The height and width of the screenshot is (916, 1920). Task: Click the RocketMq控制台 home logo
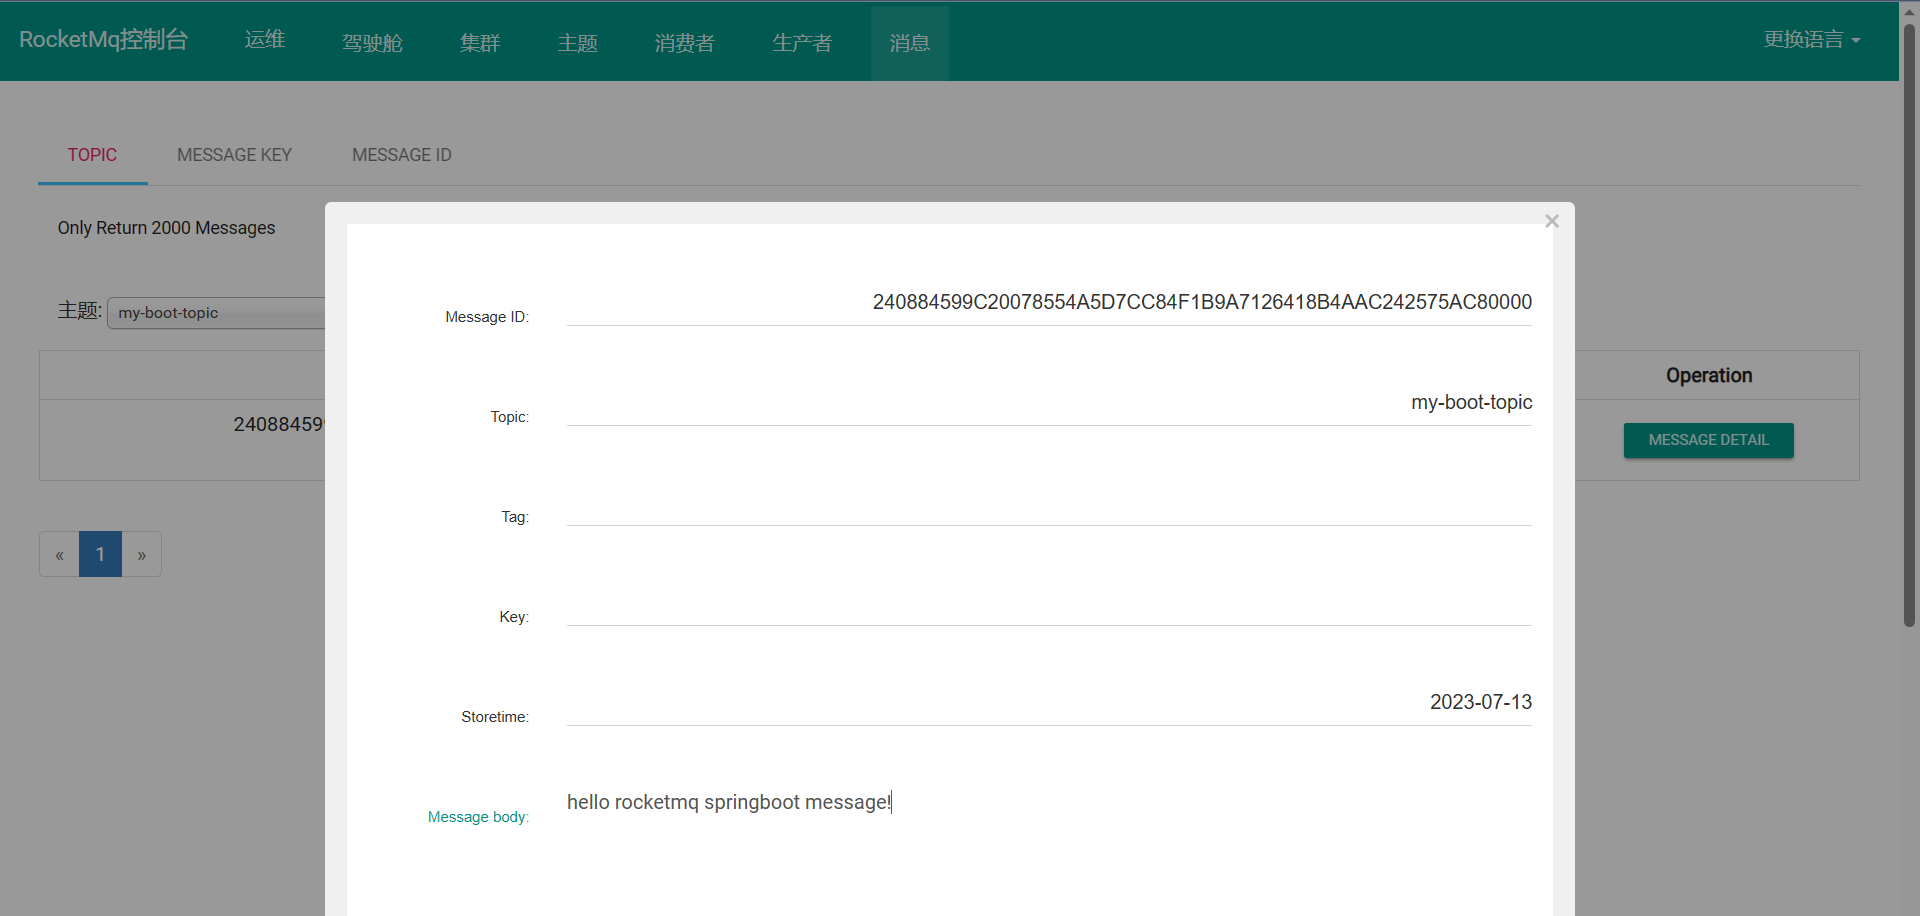tap(105, 40)
